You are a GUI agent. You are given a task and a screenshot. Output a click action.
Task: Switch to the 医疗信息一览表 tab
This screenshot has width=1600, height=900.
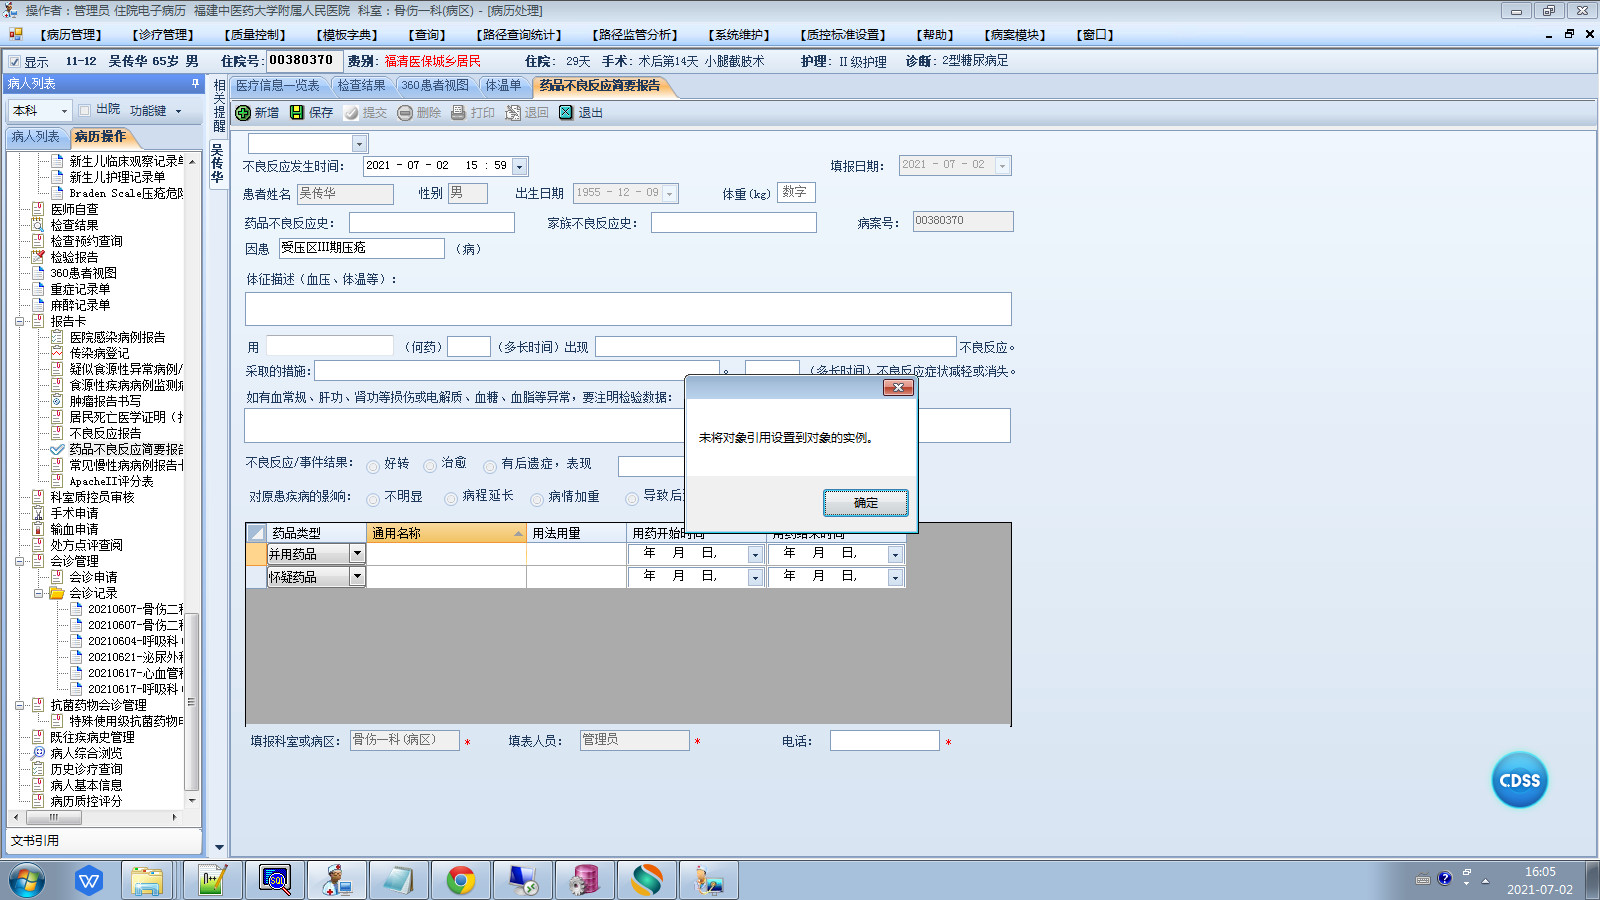pyautogui.click(x=277, y=86)
